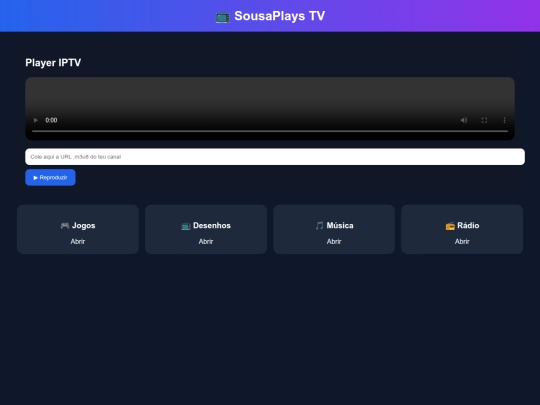
Task: Click the Player IPTV heading
Action: pyautogui.click(x=53, y=63)
